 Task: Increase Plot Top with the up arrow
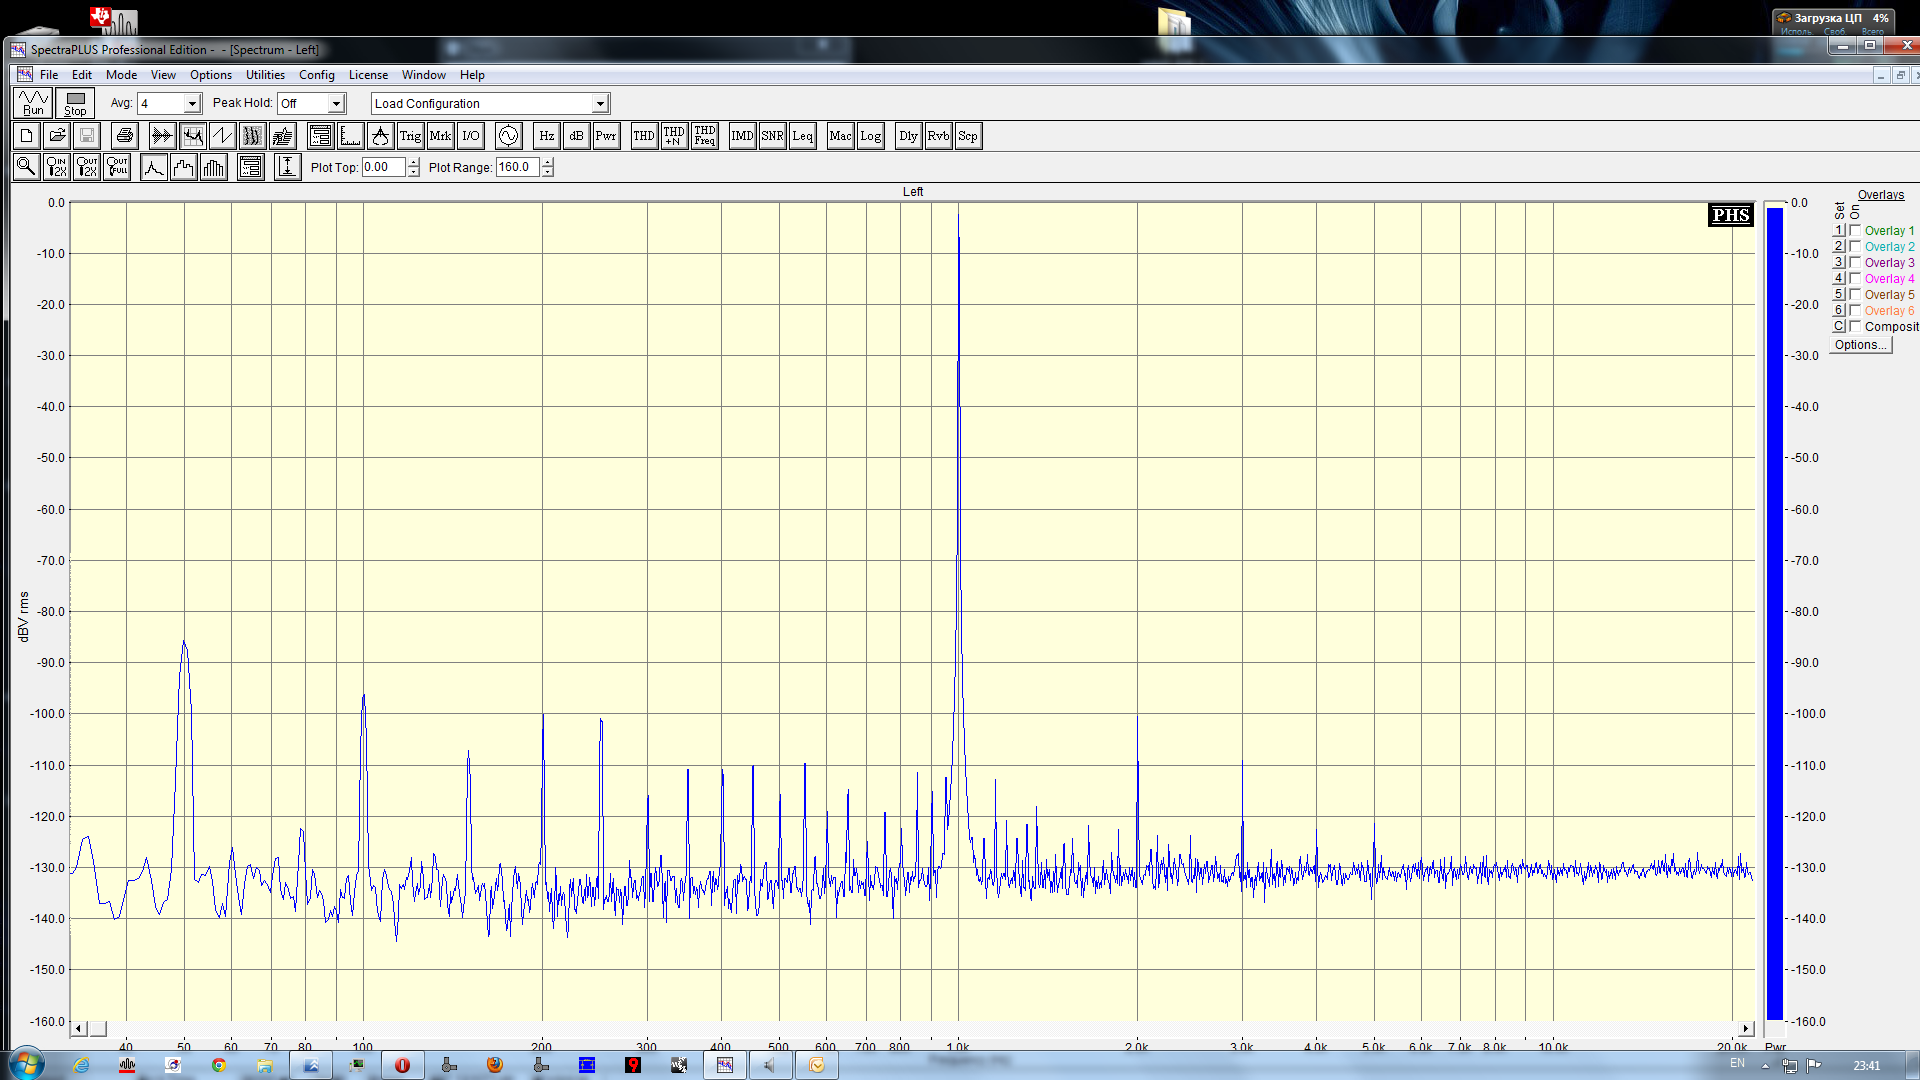click(414, 162)
